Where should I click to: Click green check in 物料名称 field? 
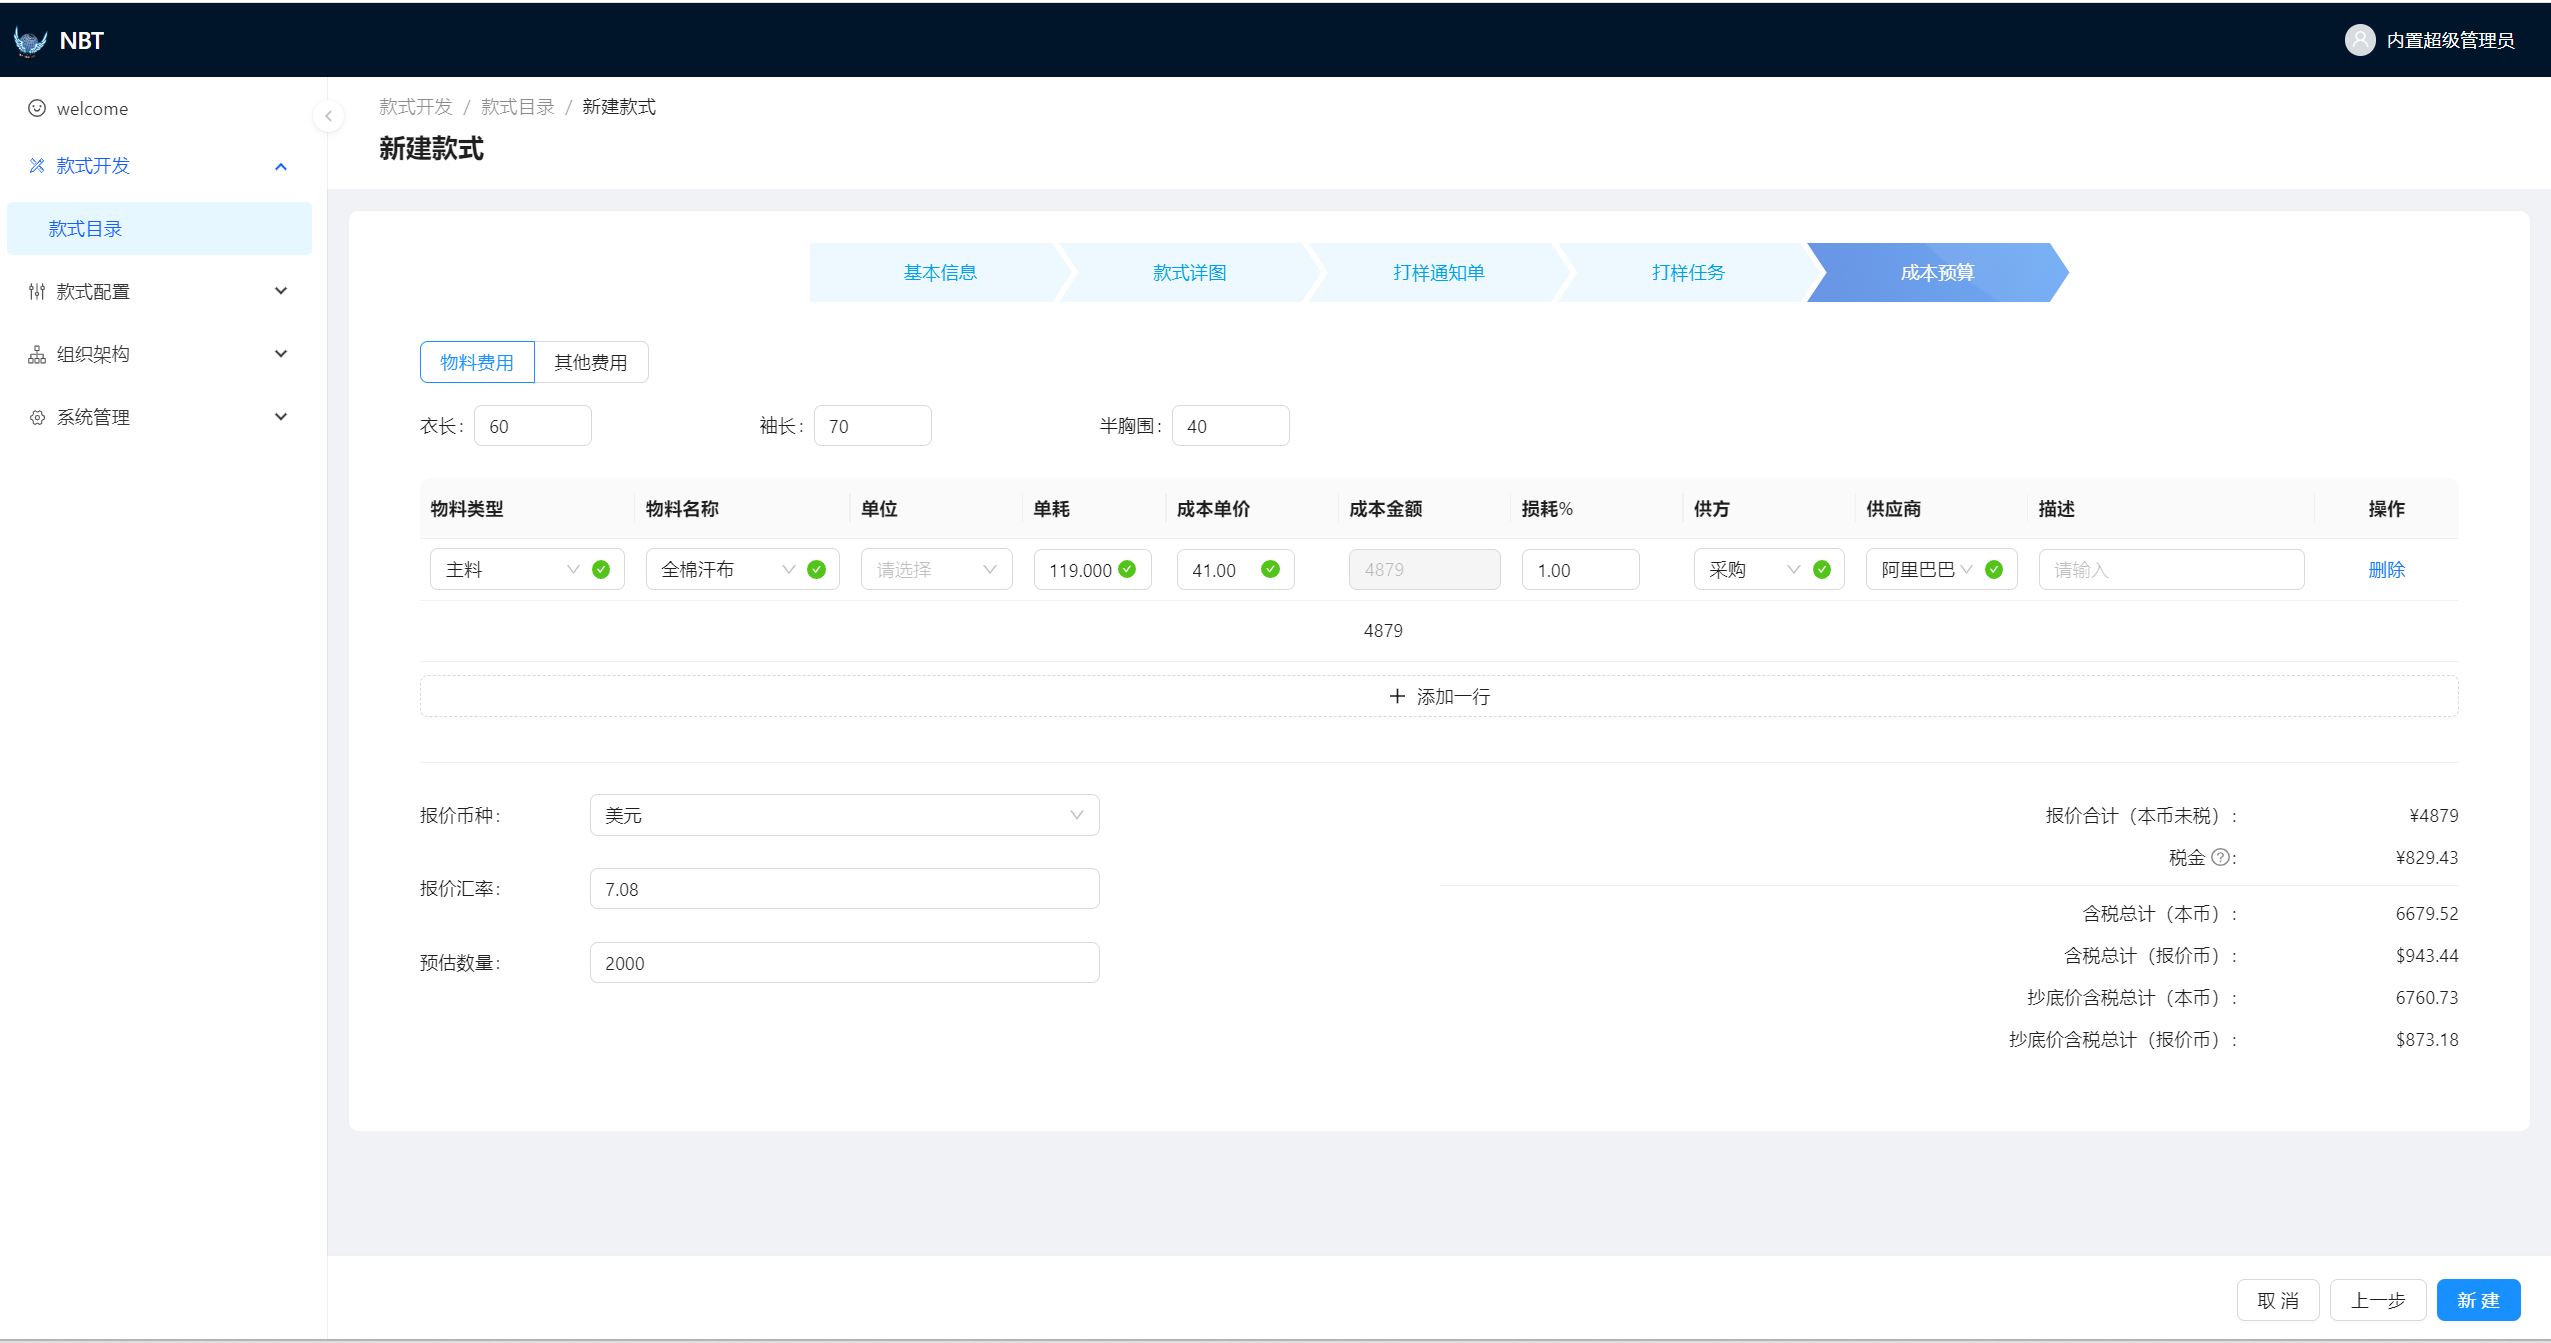point(817,569)
